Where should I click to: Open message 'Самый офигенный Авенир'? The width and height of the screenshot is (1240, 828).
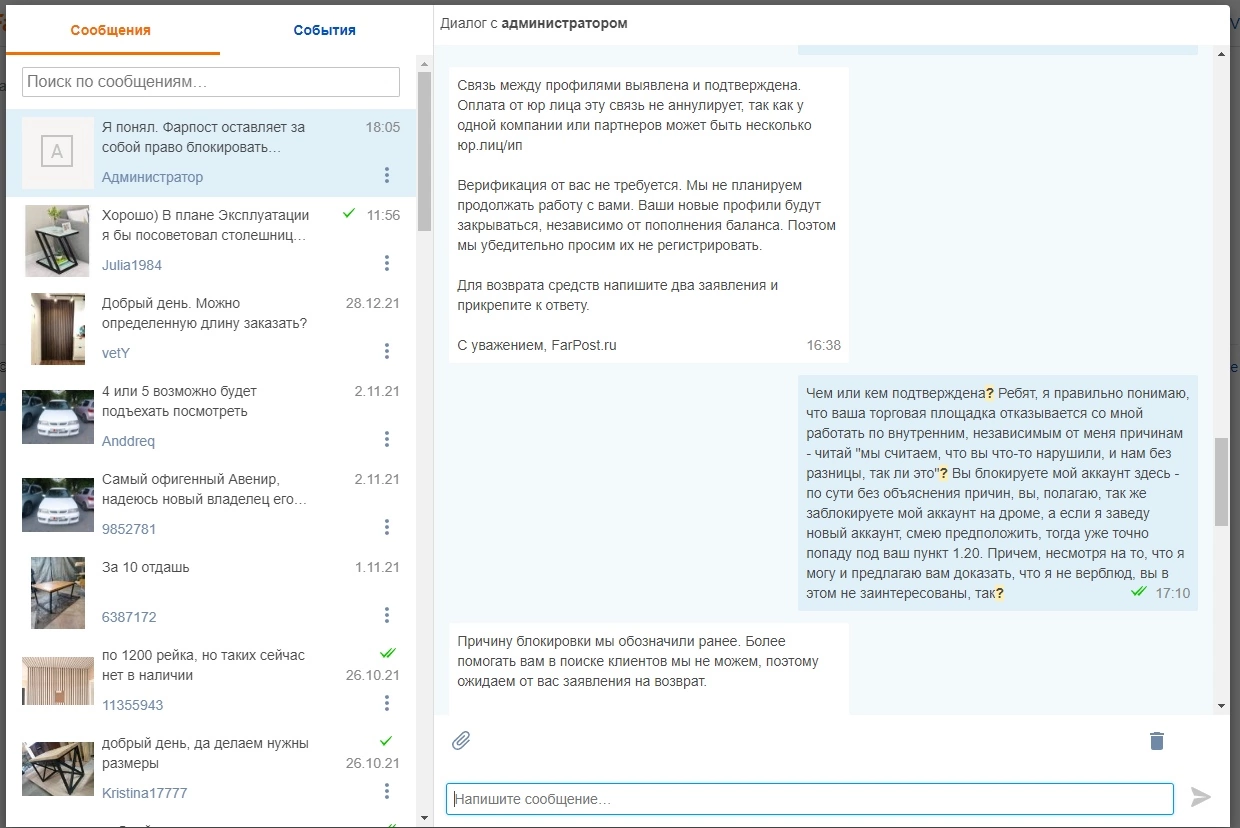(190, 479)
